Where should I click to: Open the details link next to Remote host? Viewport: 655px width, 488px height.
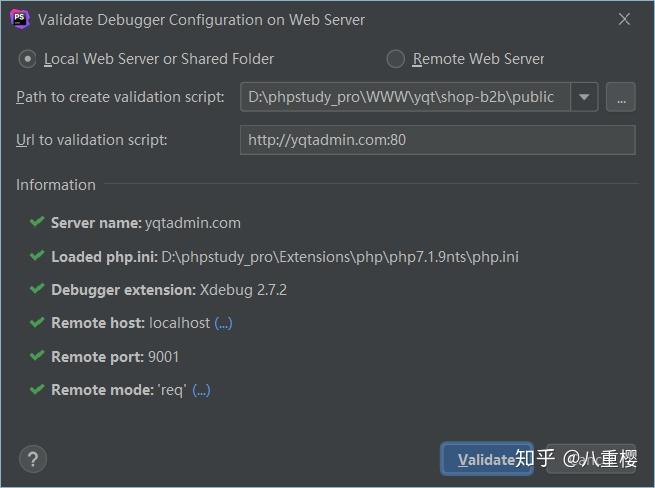[x=223, y=323]
